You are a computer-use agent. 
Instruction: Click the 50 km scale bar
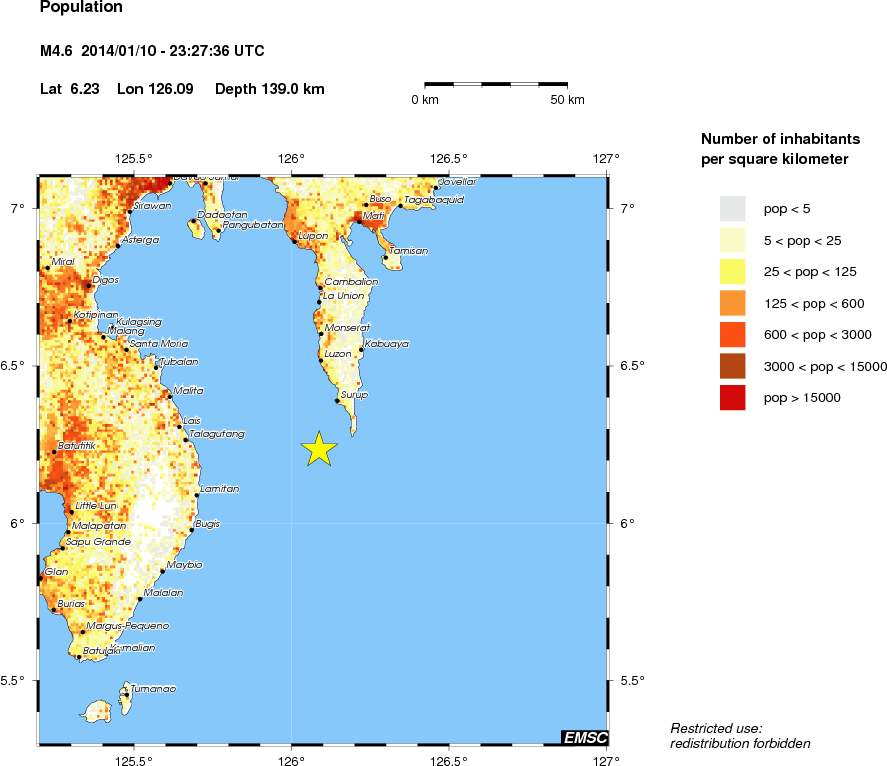tap(496, 85)
